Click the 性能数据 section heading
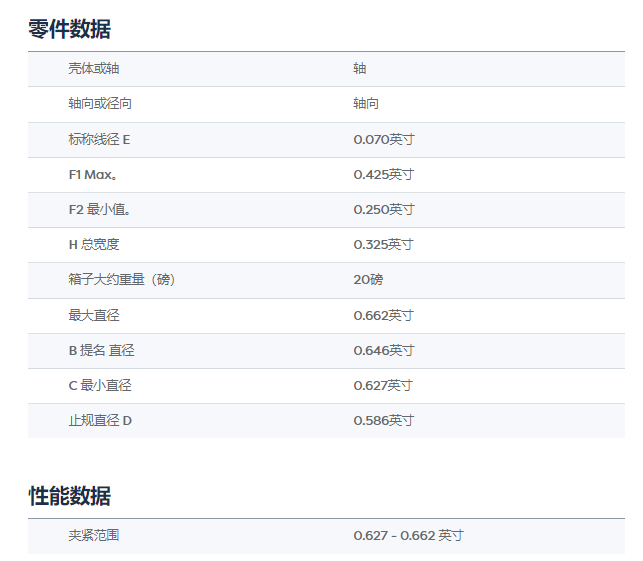 click(69, 496)
